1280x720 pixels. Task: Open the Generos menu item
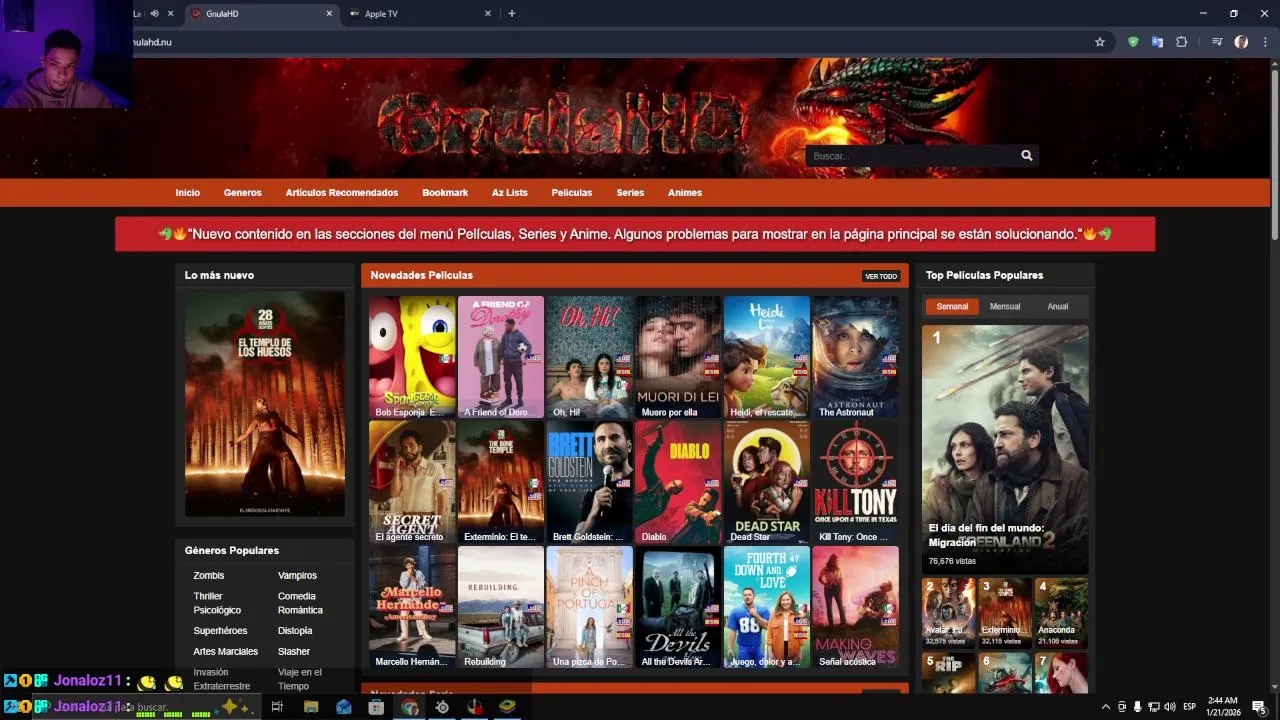243,193
